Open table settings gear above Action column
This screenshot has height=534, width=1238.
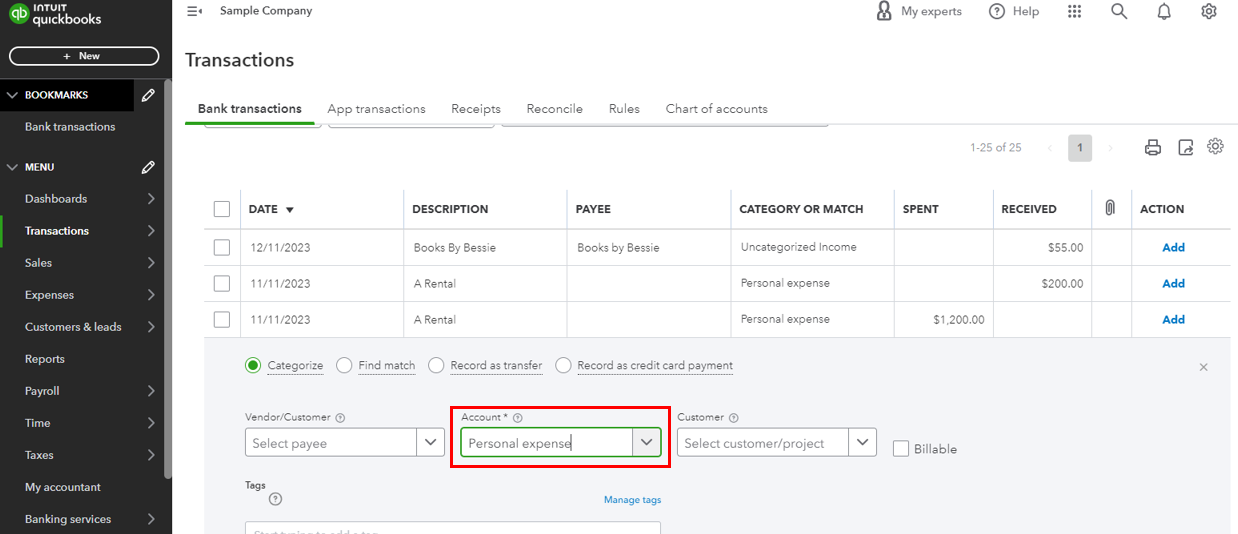[x=1215, y=147]
